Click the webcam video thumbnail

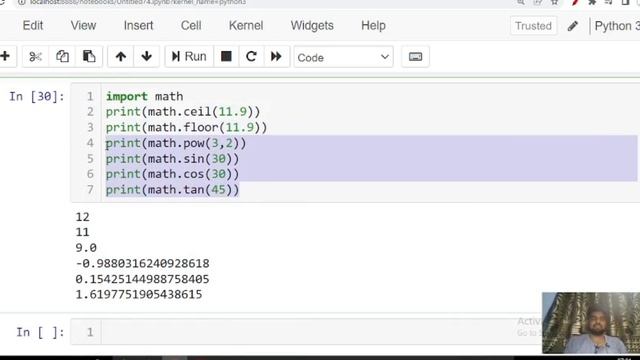pos(591,323)
